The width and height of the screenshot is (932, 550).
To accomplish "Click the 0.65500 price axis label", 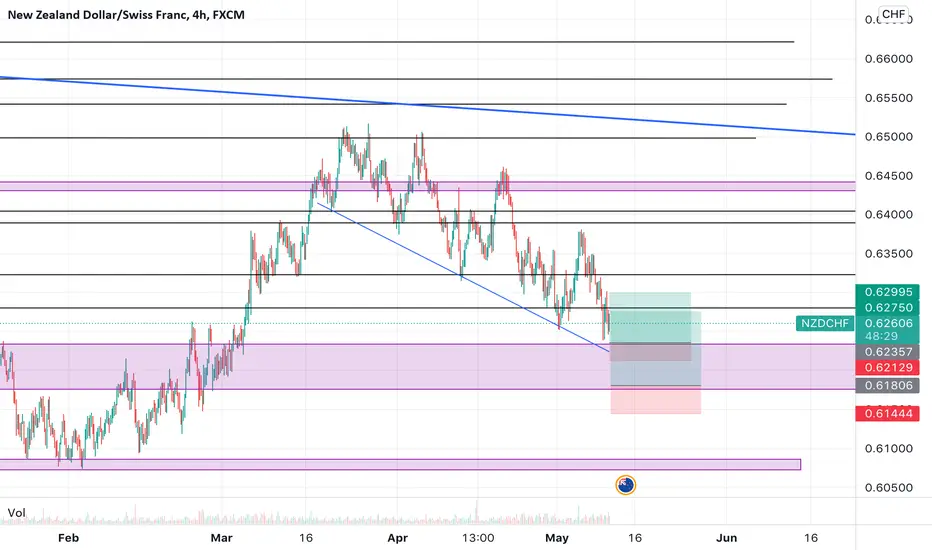I will pos(888,98).
